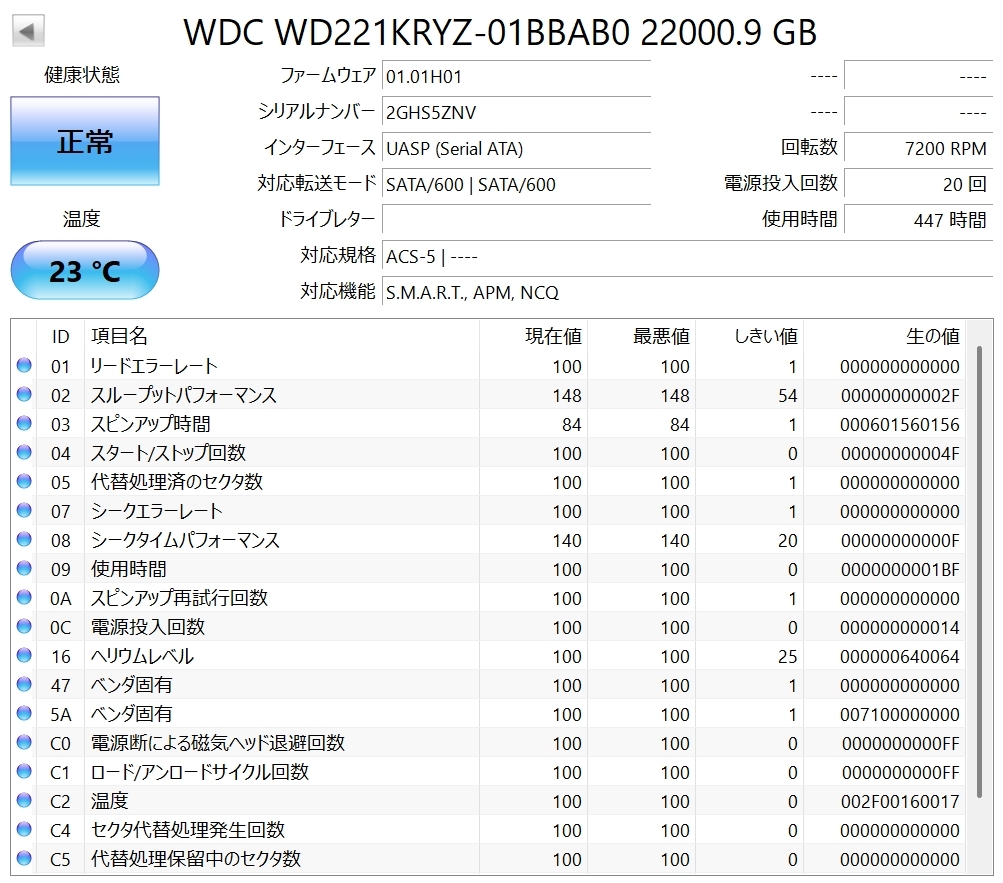Image resolution: width=1003 pixels, height=883 pixels.
Task: Click raw value 007100000000
Action: (x=899, y=715)
